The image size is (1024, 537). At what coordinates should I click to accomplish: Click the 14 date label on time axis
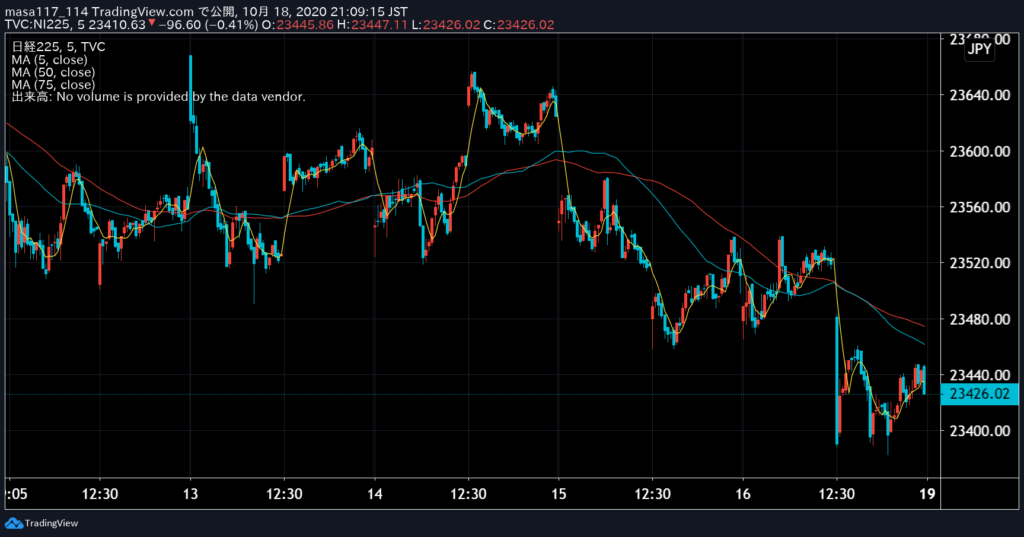click(374, 494)
